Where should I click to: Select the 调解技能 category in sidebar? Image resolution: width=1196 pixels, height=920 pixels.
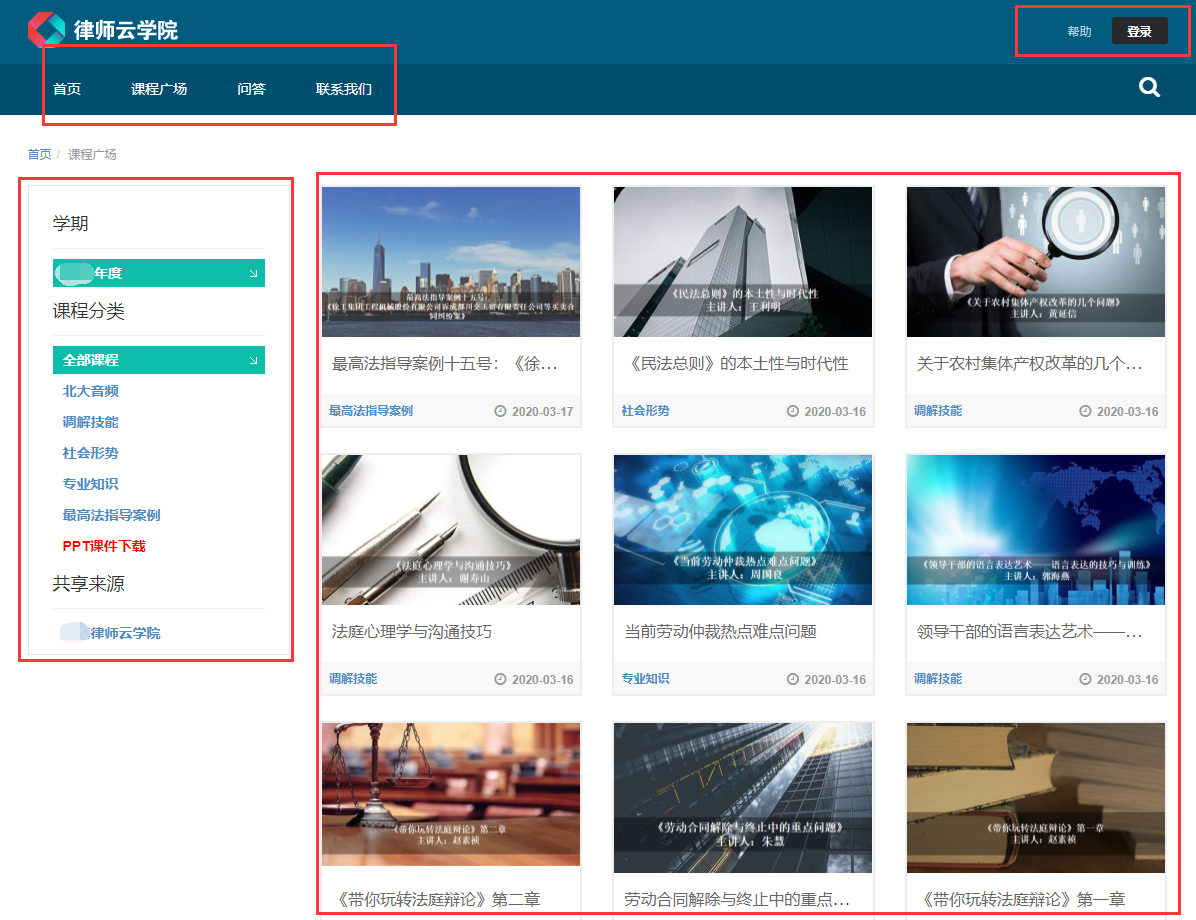91,422
